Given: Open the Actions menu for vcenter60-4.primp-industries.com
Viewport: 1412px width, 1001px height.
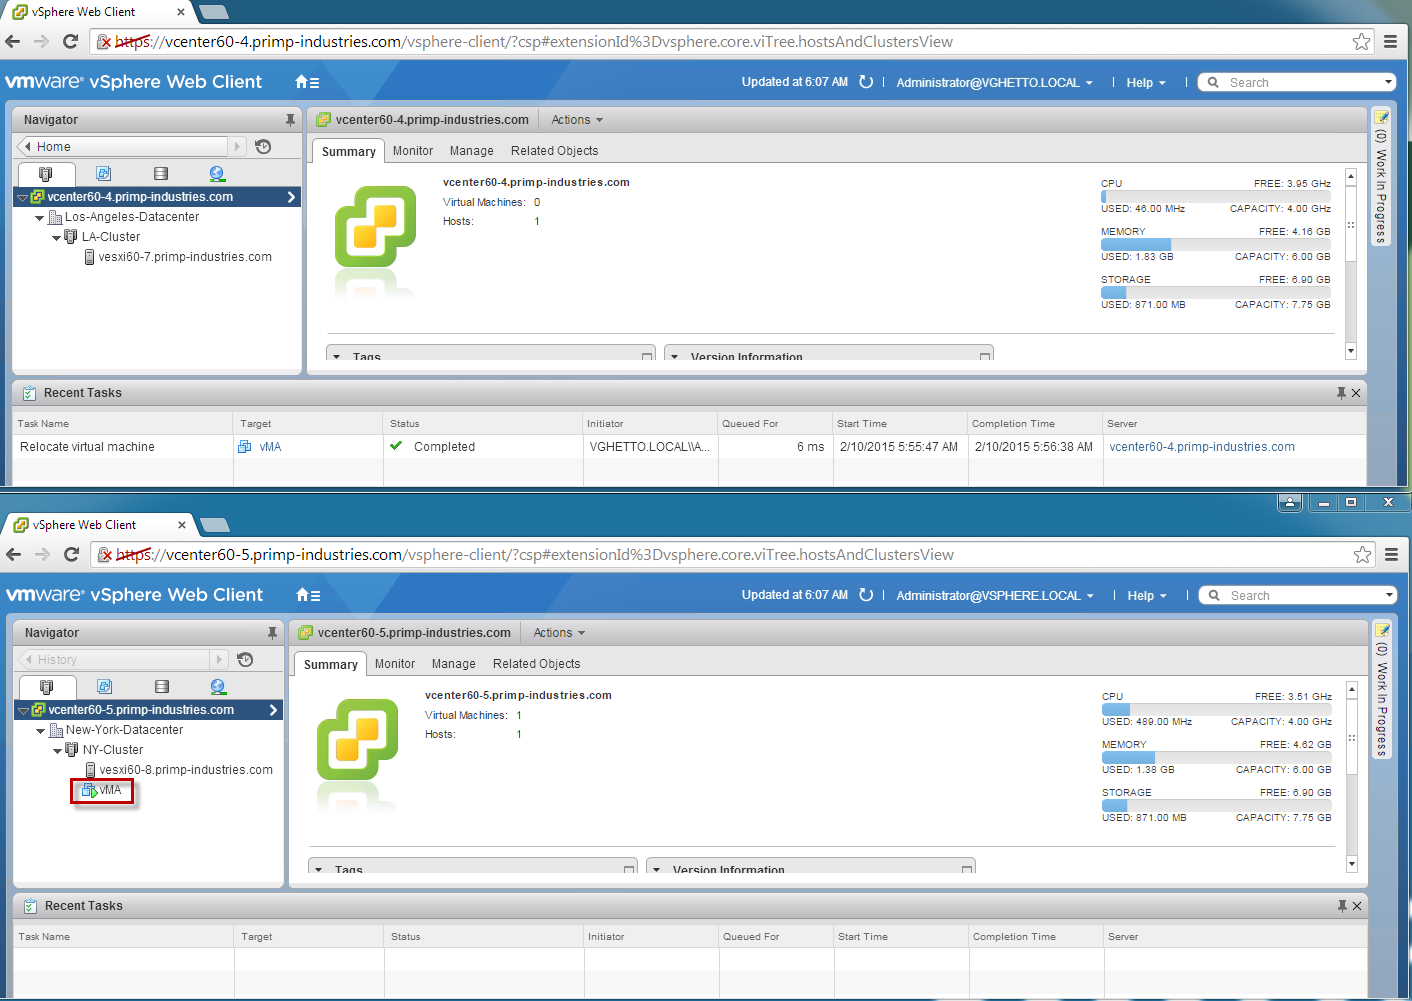Looking at the screenshot, I should tap(577, 120).
